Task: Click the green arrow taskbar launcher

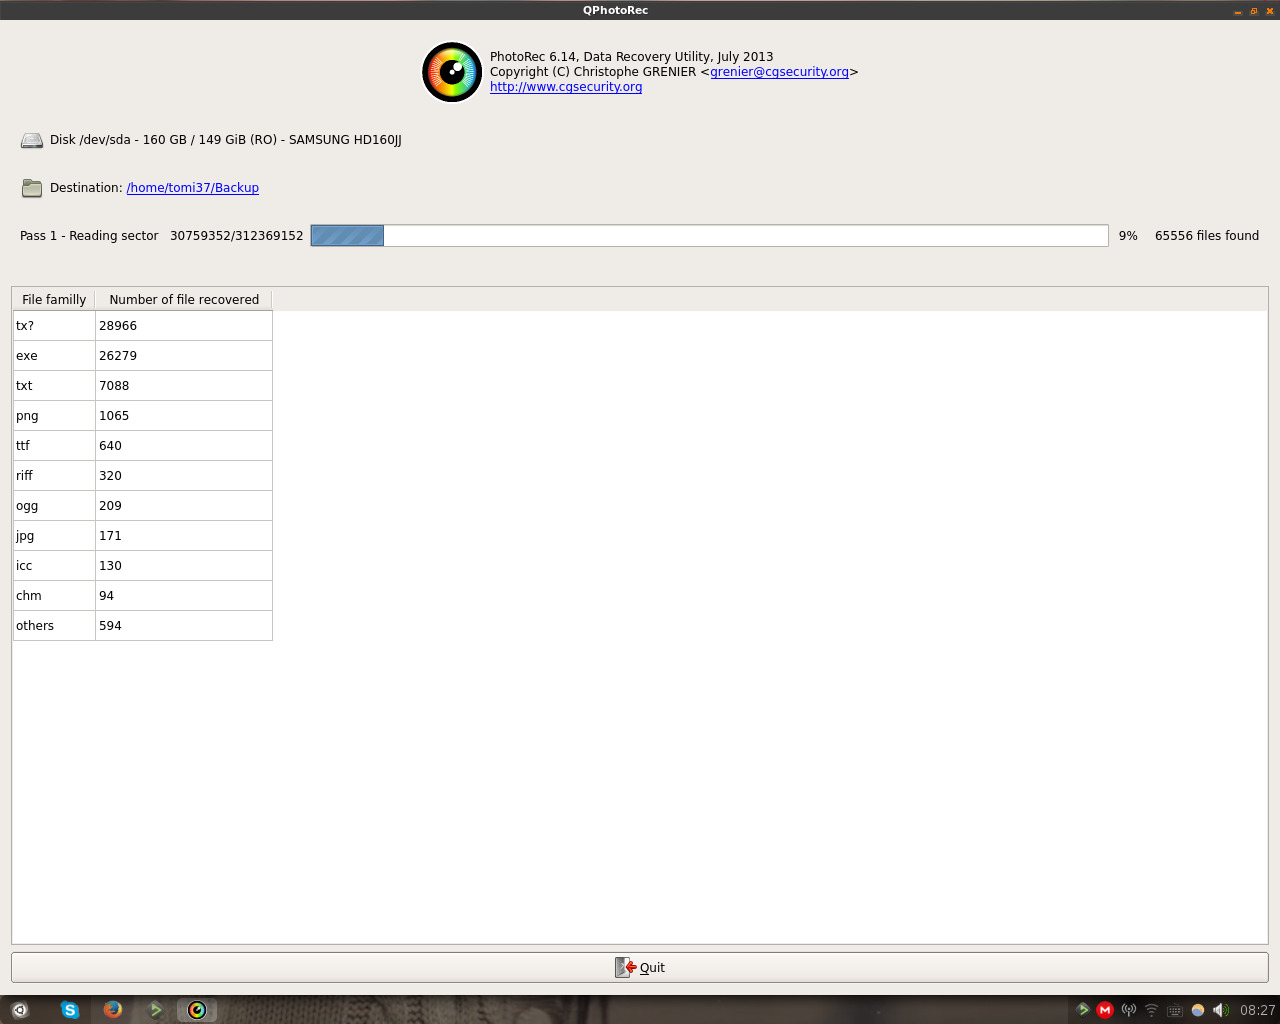Action: [155, 1010]
